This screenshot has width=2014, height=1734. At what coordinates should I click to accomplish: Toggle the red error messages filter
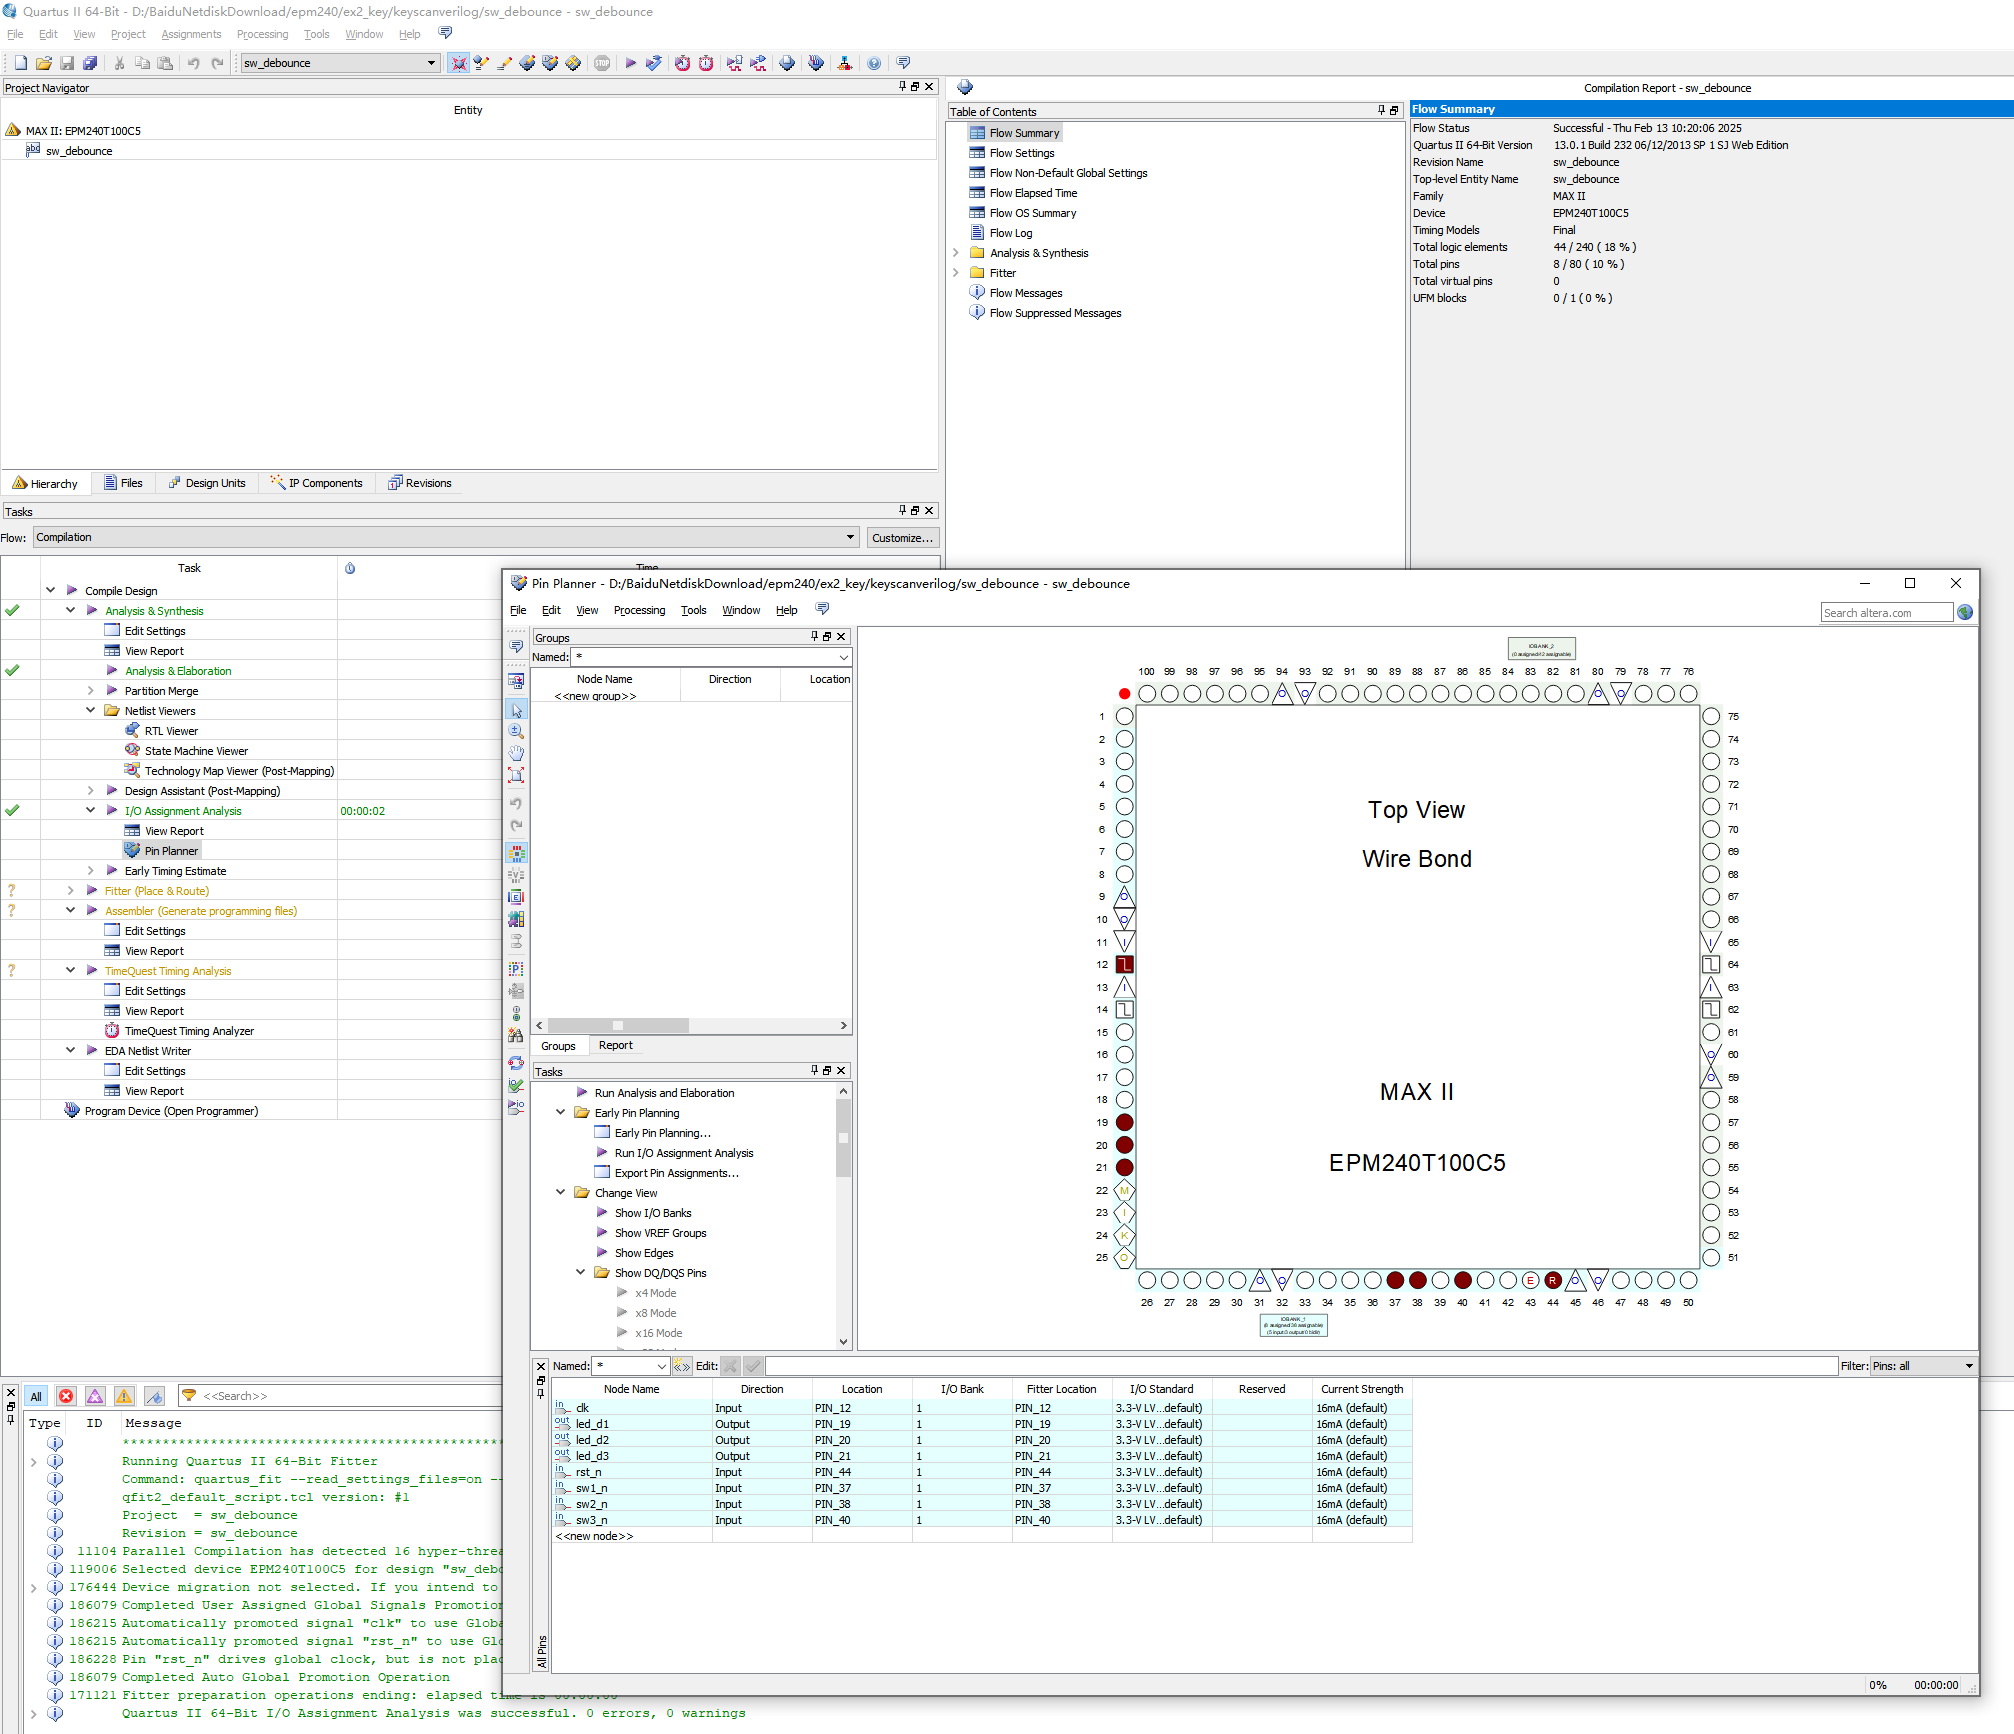(x=66, y=1396)
